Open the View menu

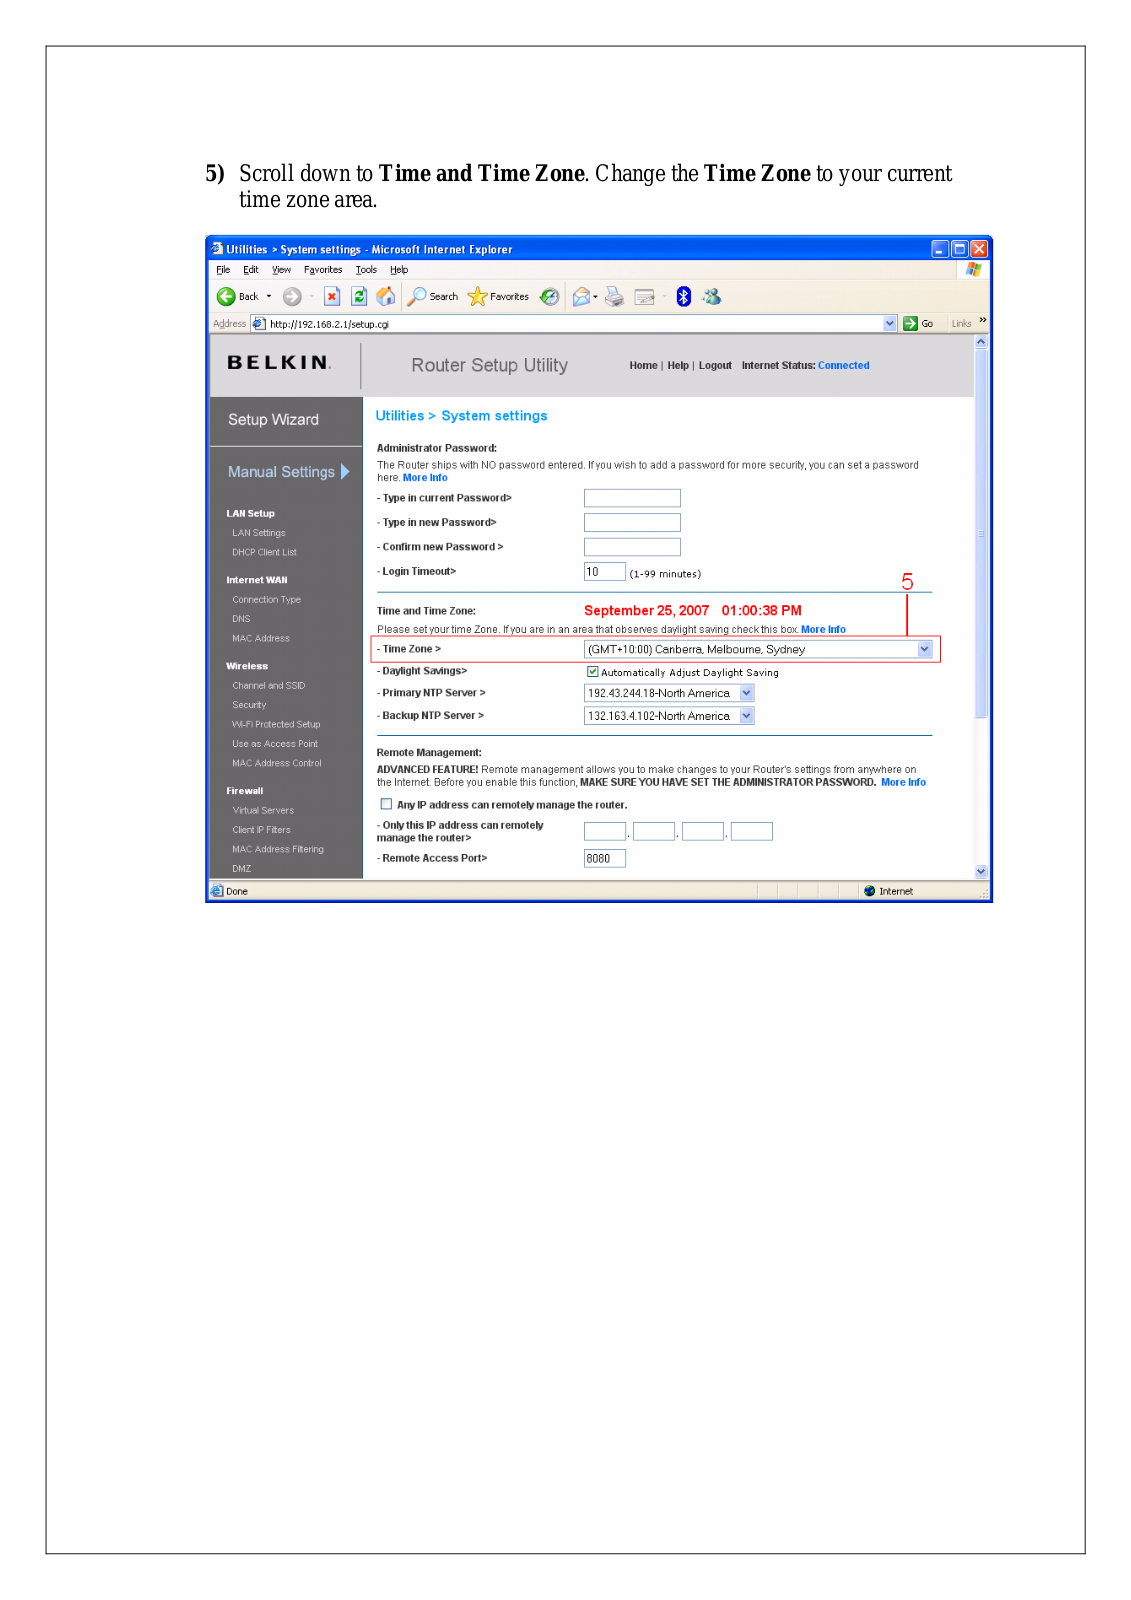[281, 270]
